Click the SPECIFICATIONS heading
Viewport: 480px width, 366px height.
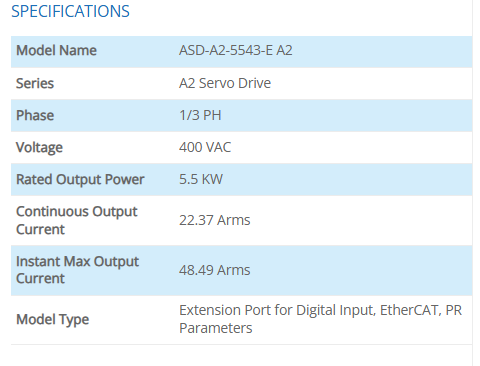click(70, 11)
